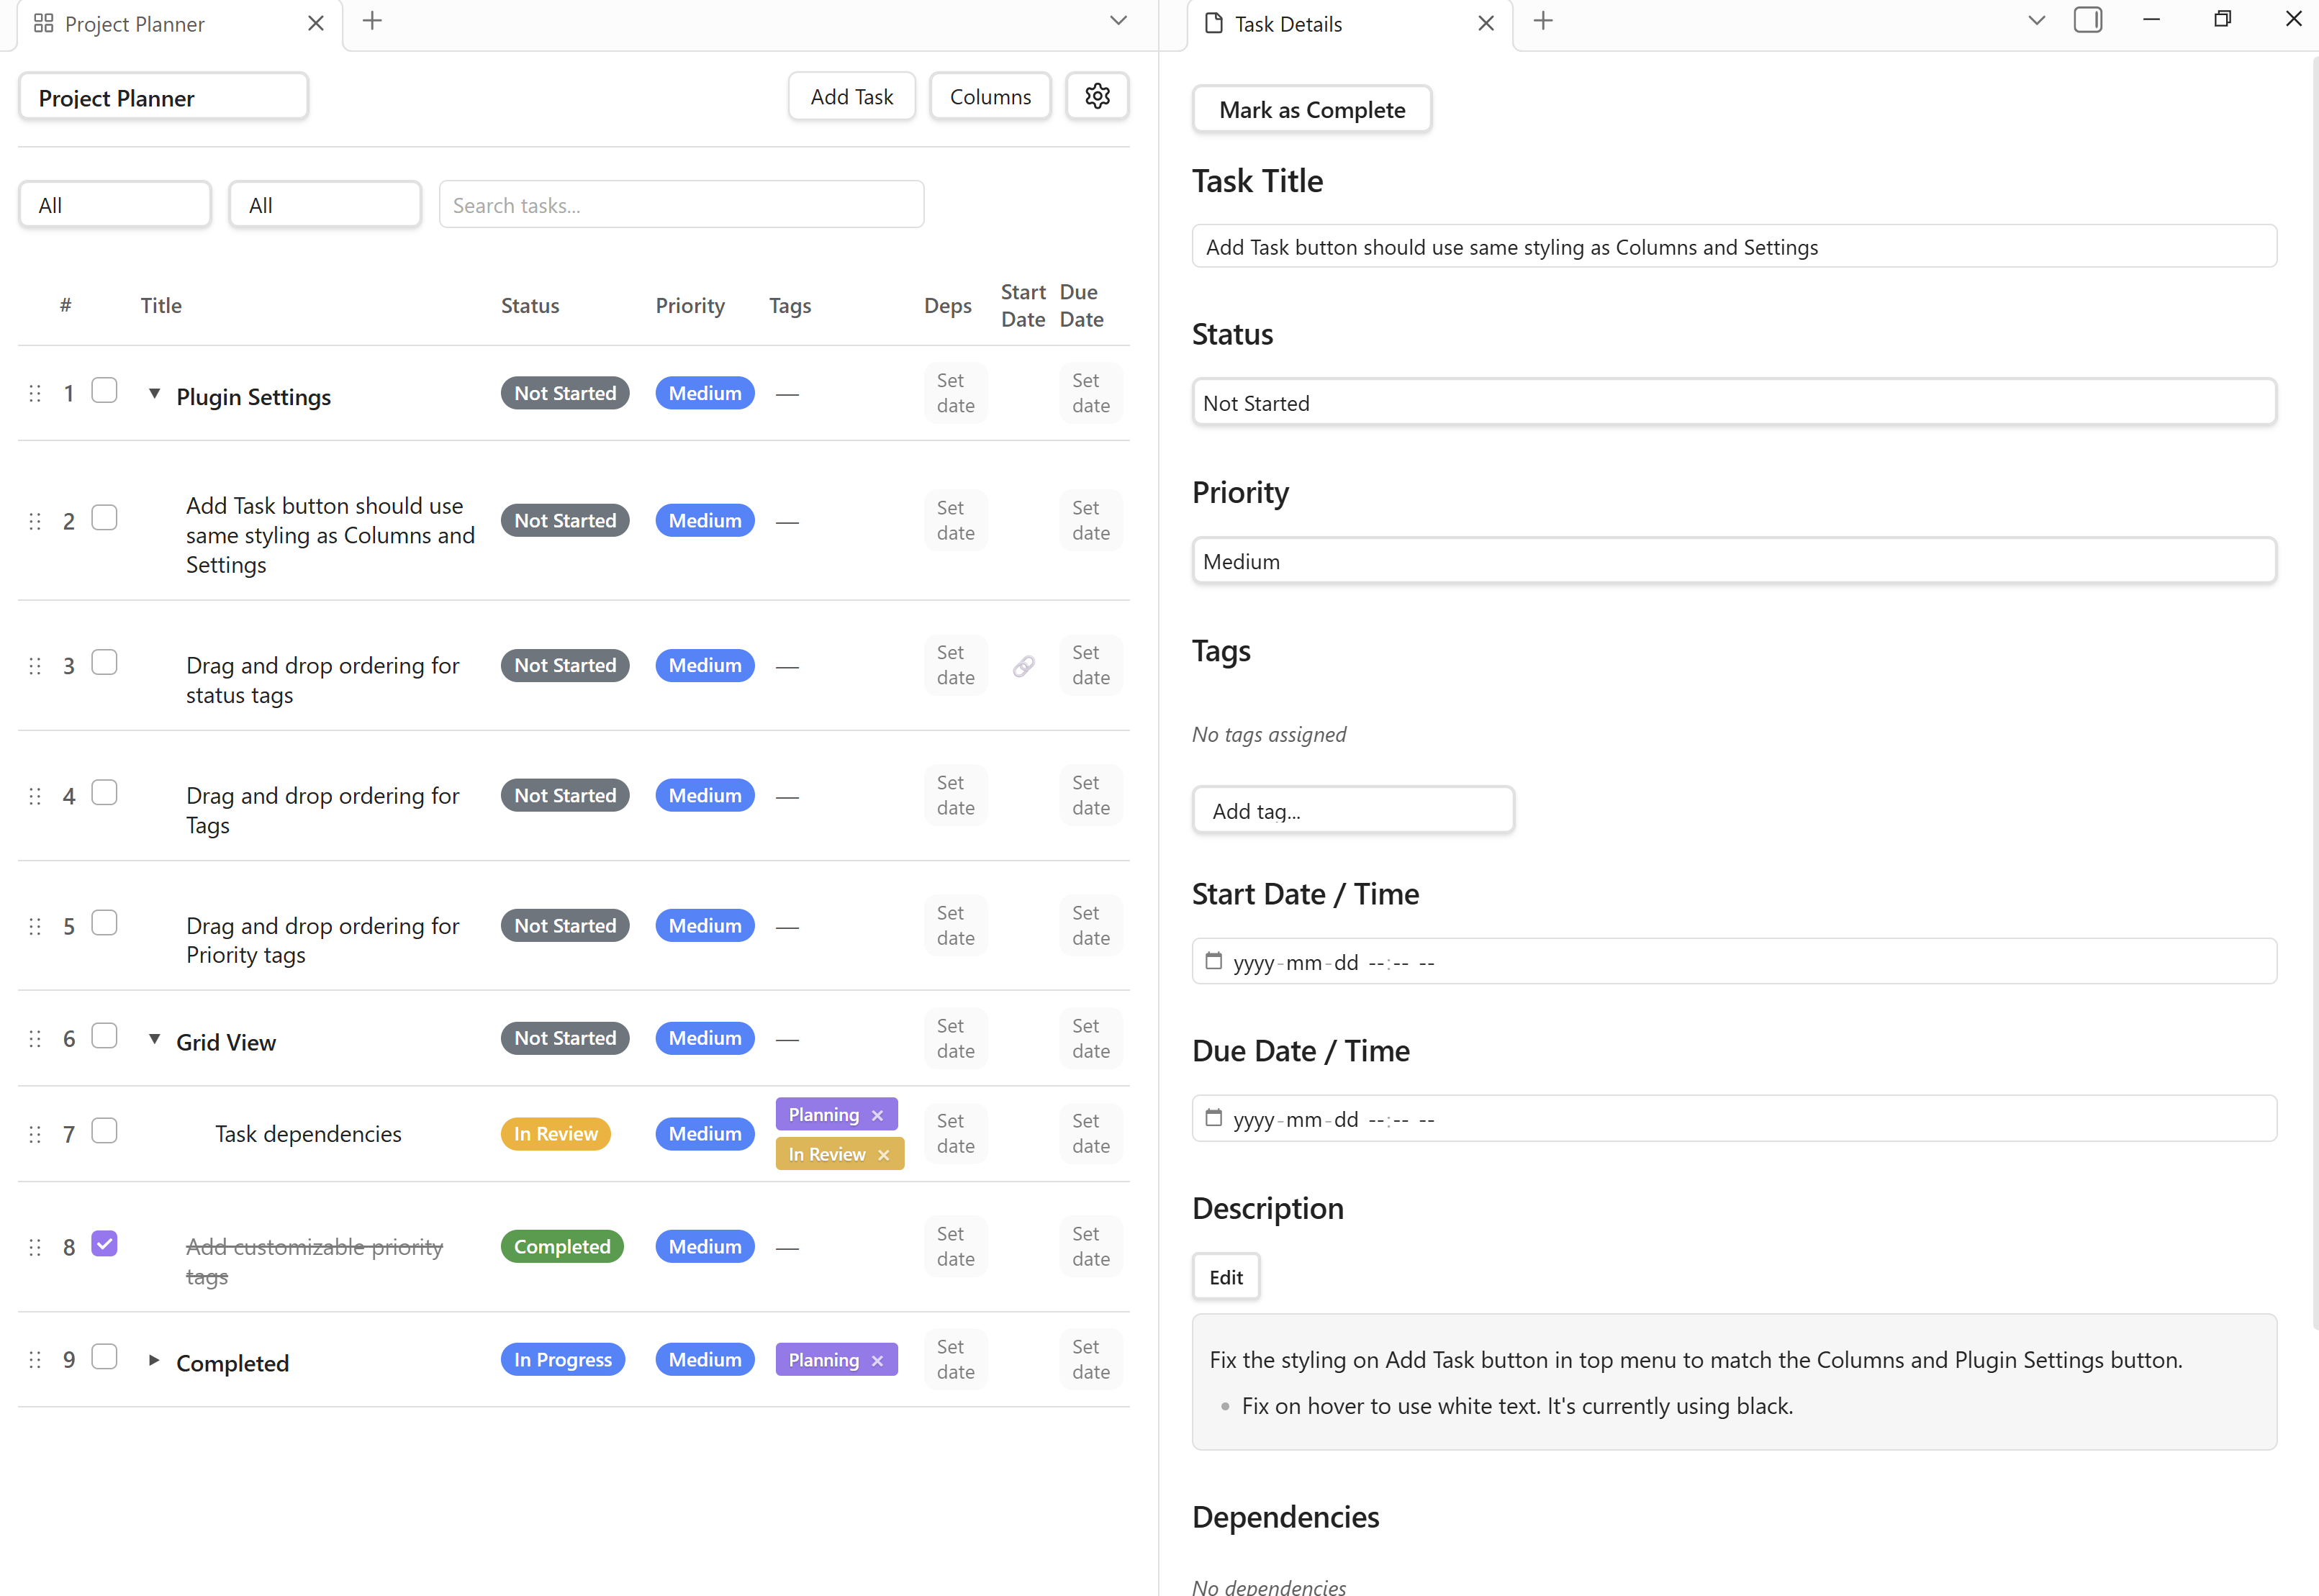Click Mark as Complete button
2319x1596 pixels.
coord(1311,110)
